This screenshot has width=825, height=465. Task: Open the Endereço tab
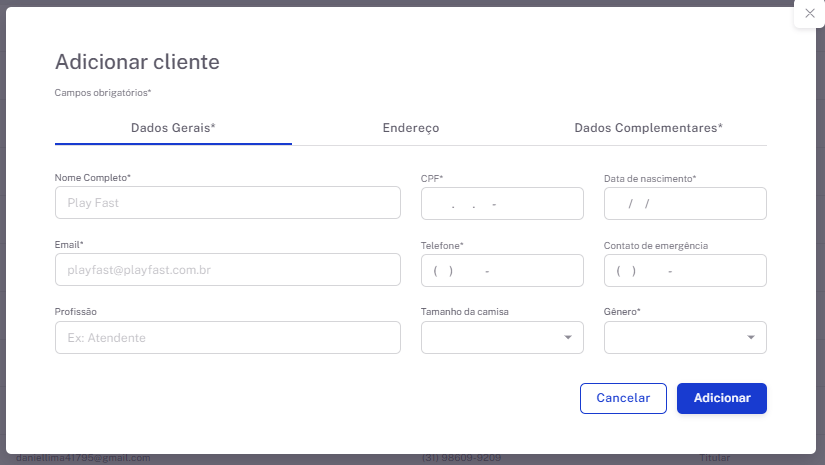(x=410, y=128)
